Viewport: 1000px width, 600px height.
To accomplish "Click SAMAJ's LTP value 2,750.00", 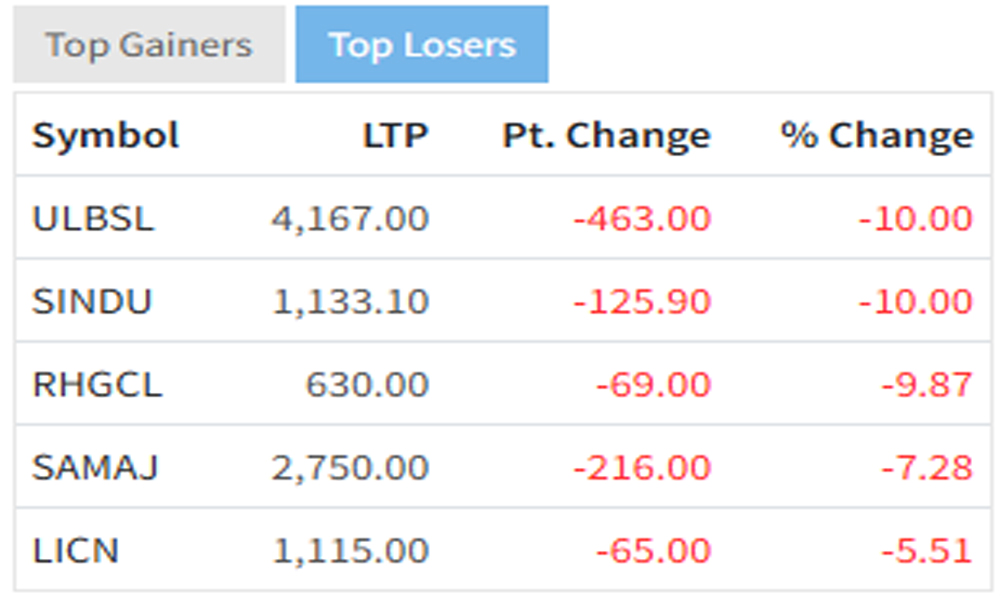I will point(350,467).
